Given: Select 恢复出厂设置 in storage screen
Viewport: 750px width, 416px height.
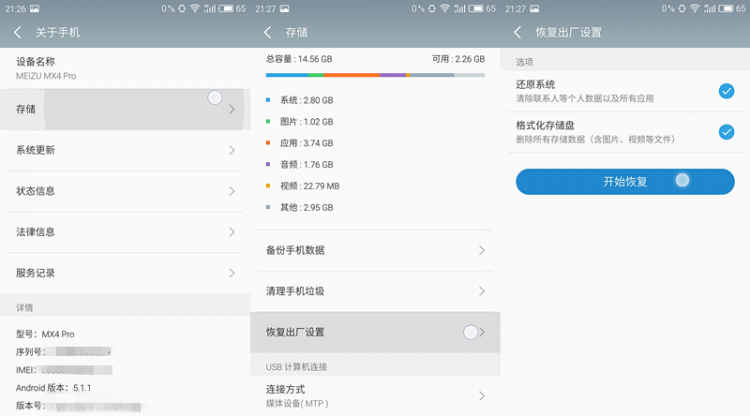Looking at the screenshot, I should click(375, 332).
